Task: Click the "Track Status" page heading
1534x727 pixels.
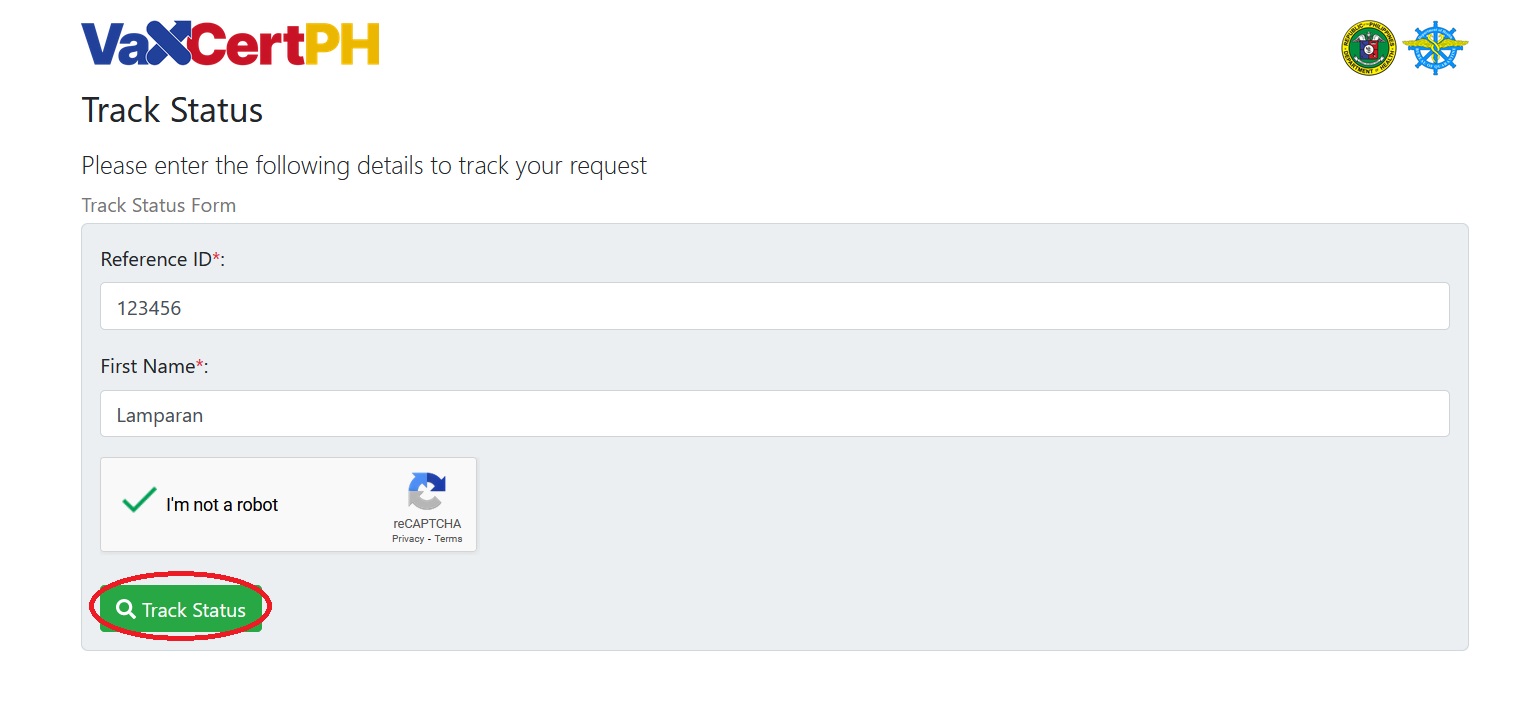Action: coord(172,110)
